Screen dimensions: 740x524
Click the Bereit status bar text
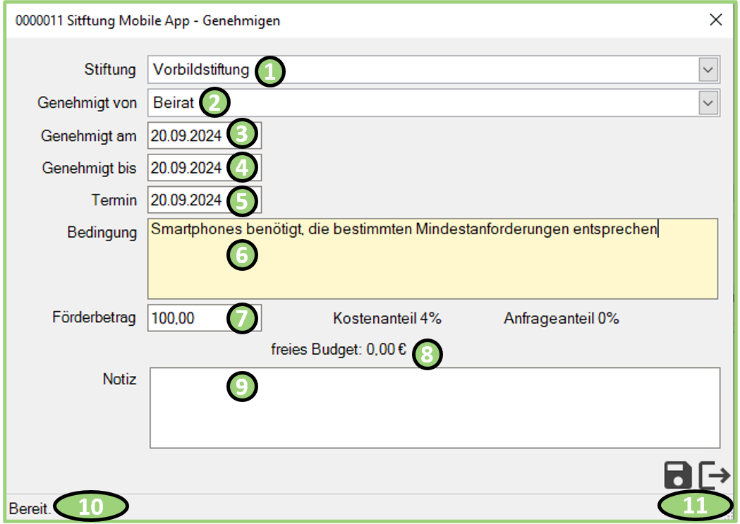click(x=29, y=508)
